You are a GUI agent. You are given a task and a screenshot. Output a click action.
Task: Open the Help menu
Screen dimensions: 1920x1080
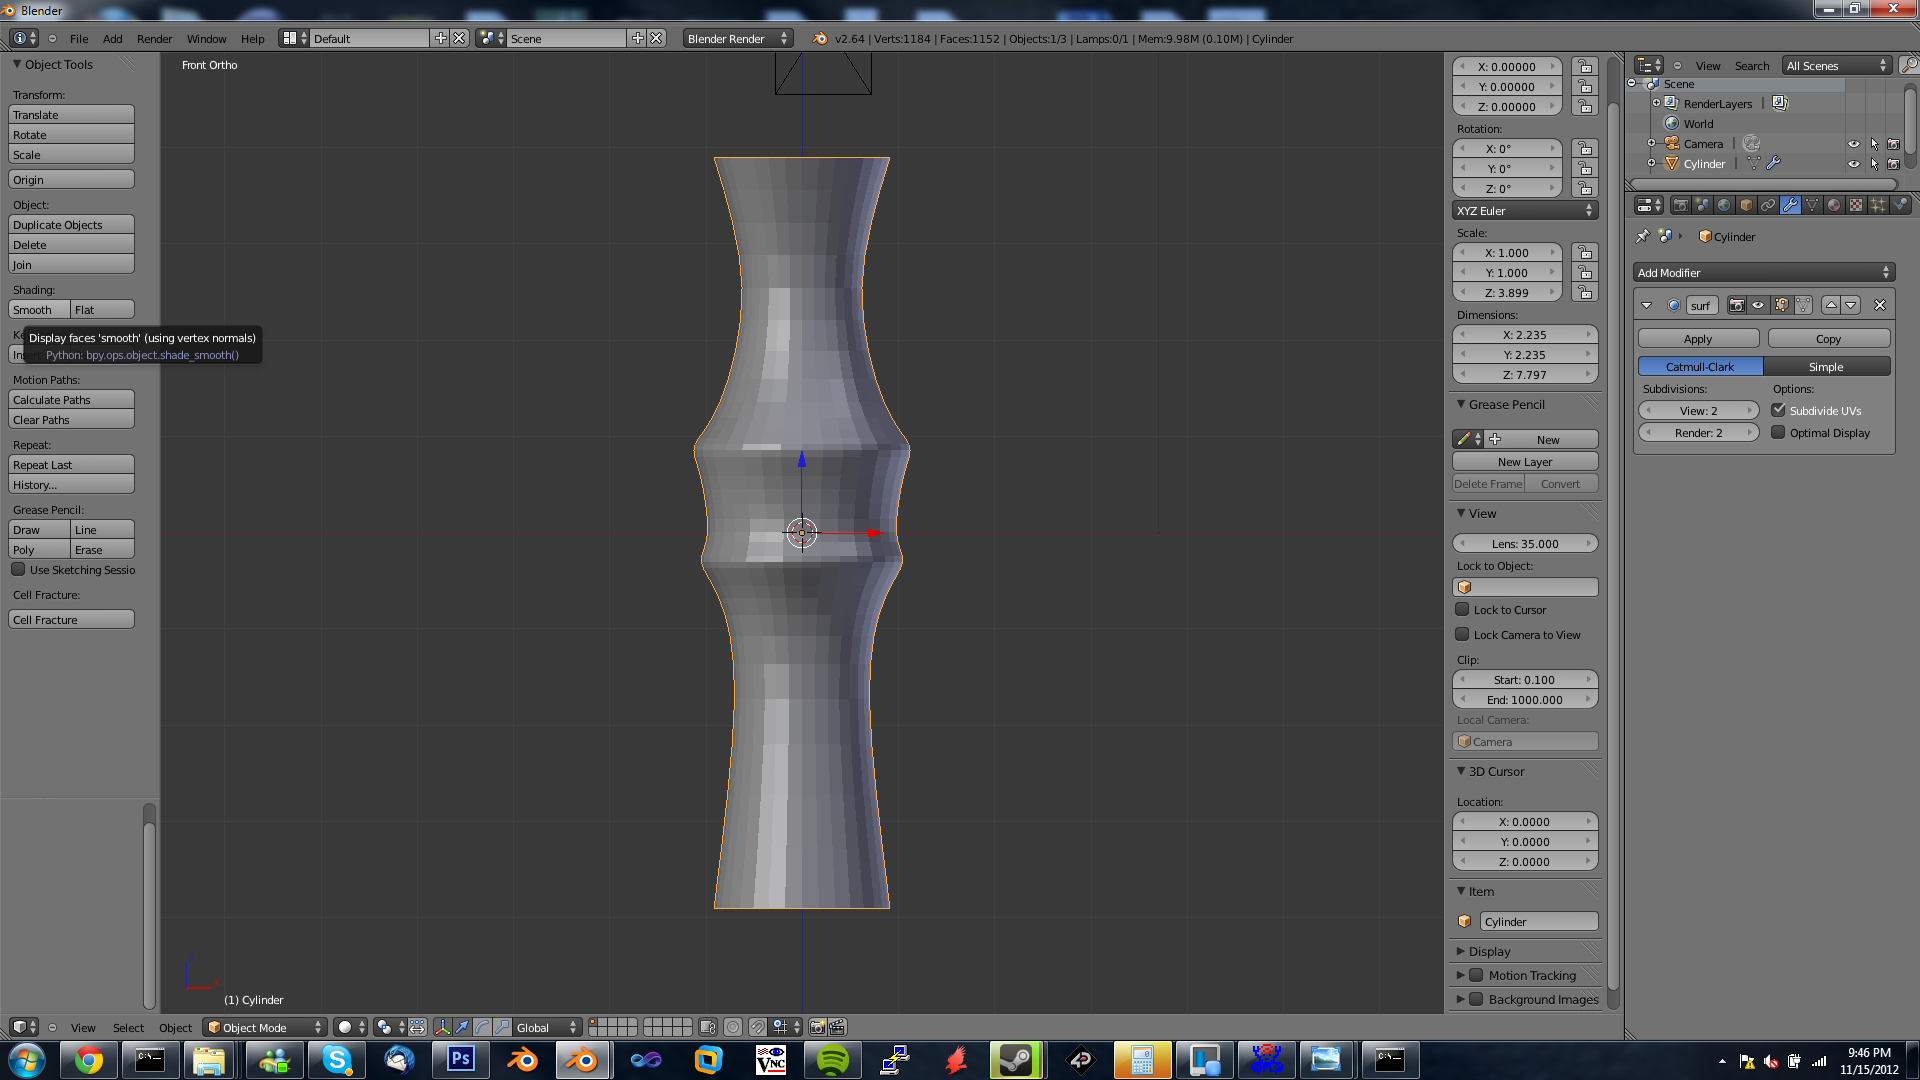(252, 39)
